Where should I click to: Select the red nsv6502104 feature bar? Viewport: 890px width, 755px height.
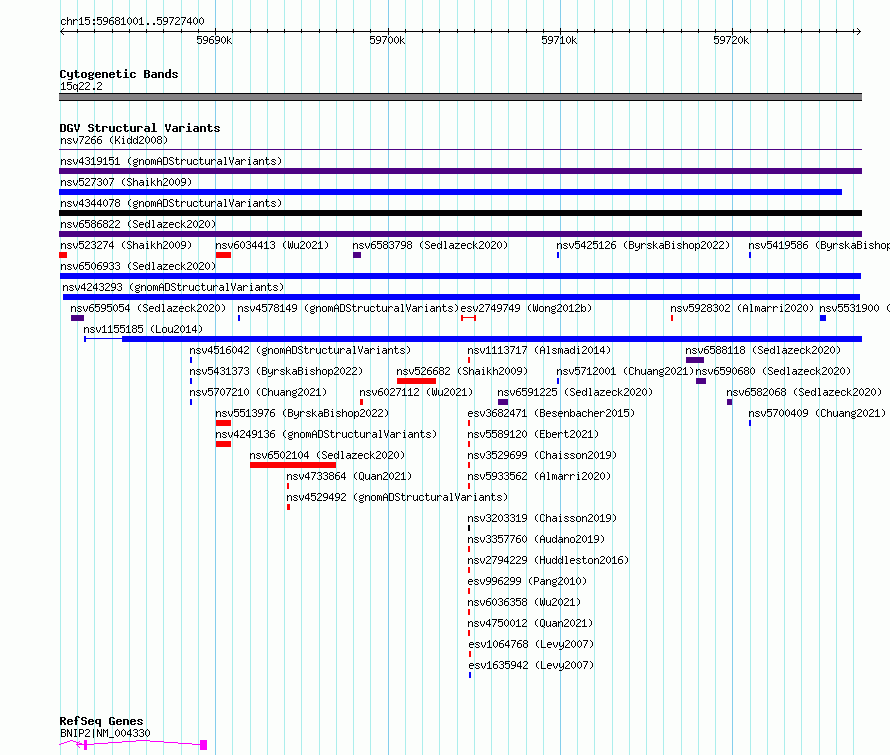(x=293, y=465)
